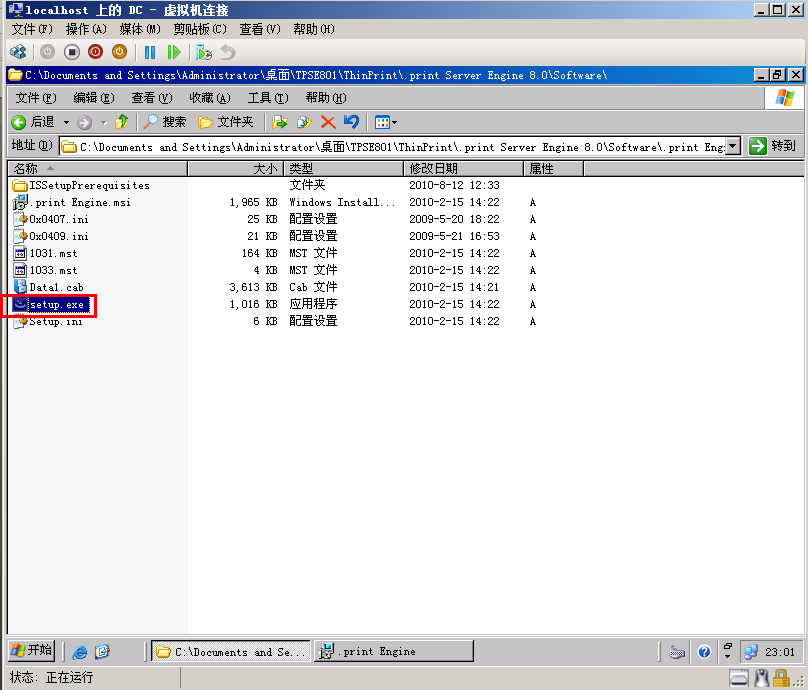The image size is (808, 690).
Task: Click the Forward arrow in Explorer toolbar
Action: (x=85, y=122)
